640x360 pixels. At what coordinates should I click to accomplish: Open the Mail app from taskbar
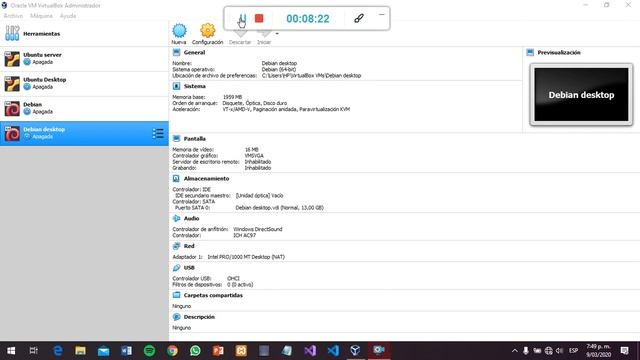103,351
